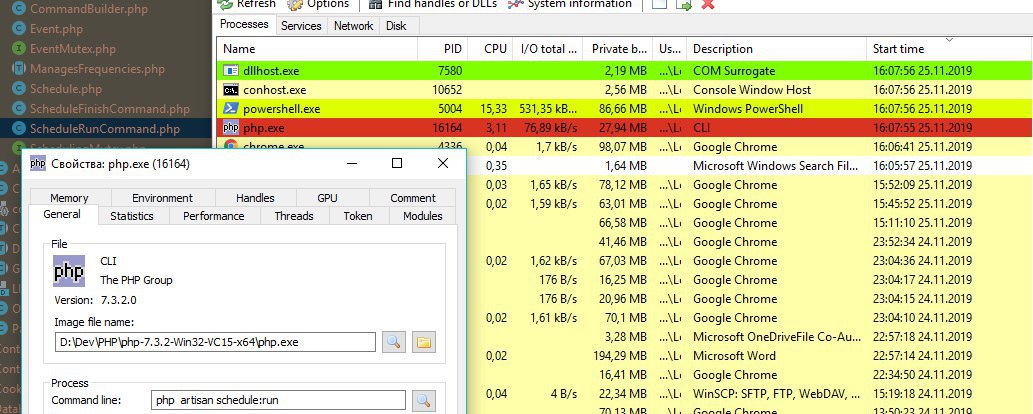Open ManagesFrequencies.php in project tree
Viewport: 1033px width, 414px height.
[98, 69]
